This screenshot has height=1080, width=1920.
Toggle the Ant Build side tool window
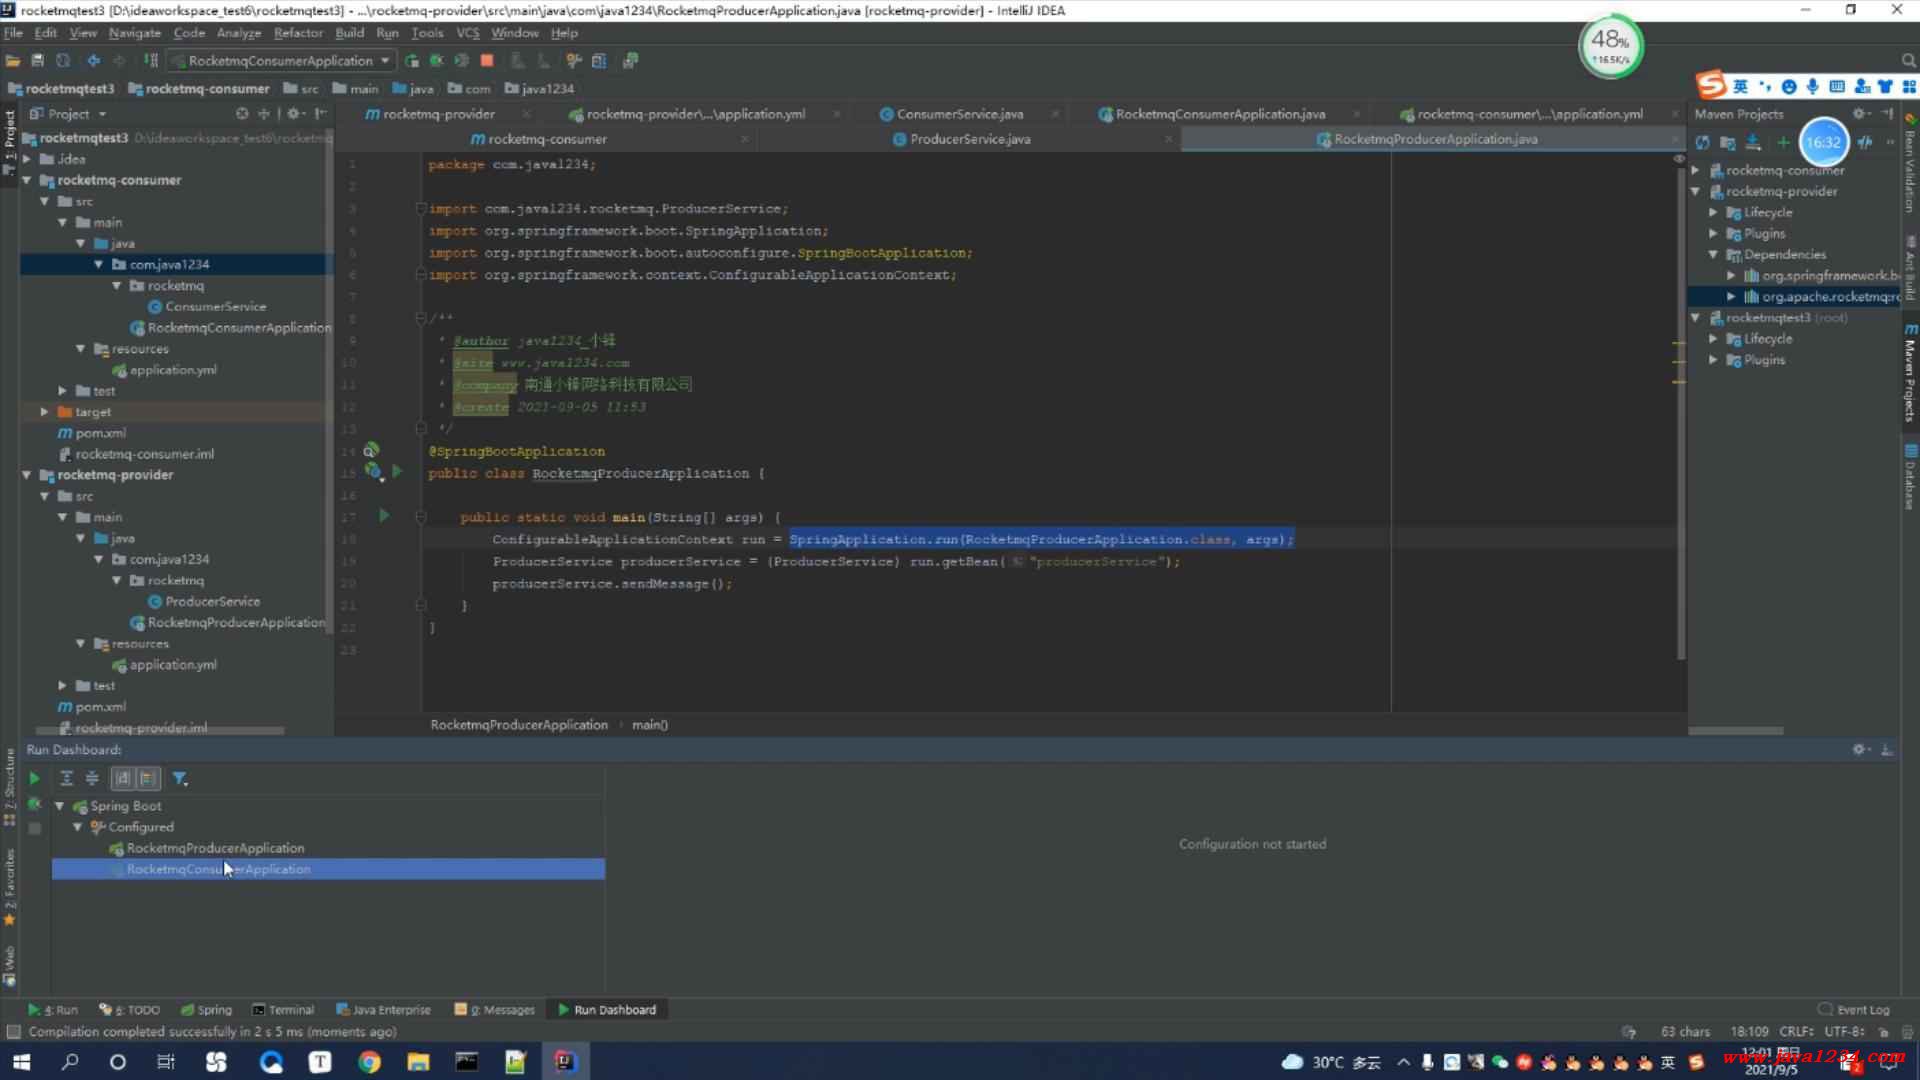[x=1909, y=267]
